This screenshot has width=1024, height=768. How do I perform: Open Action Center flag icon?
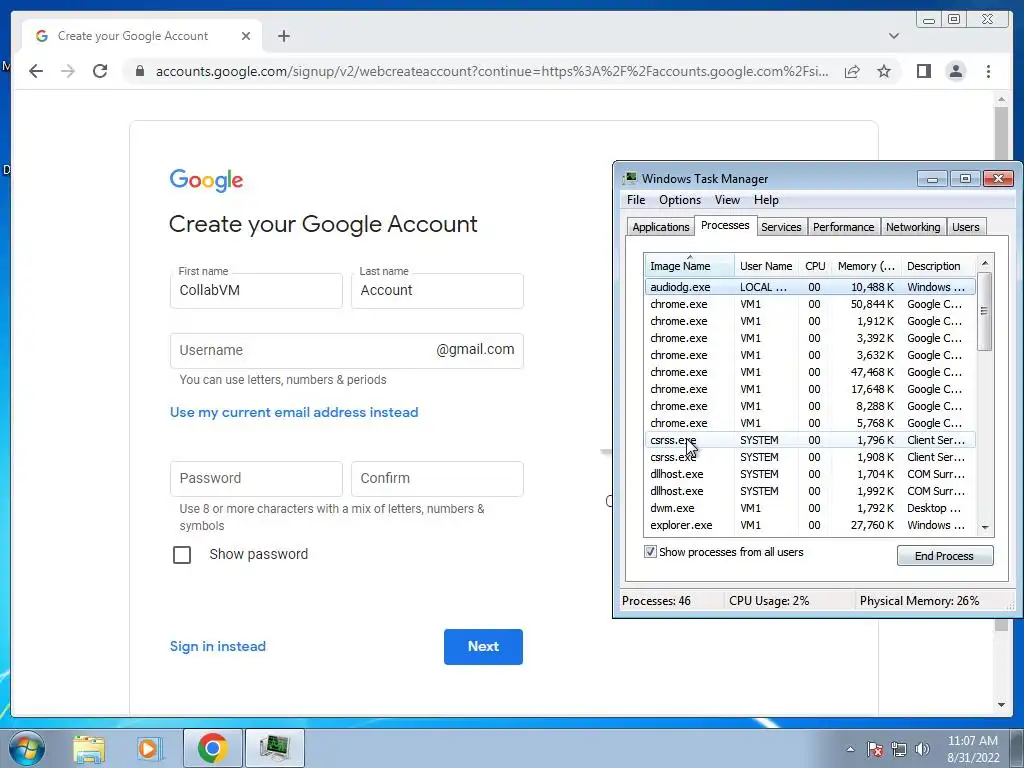point(875,749)
